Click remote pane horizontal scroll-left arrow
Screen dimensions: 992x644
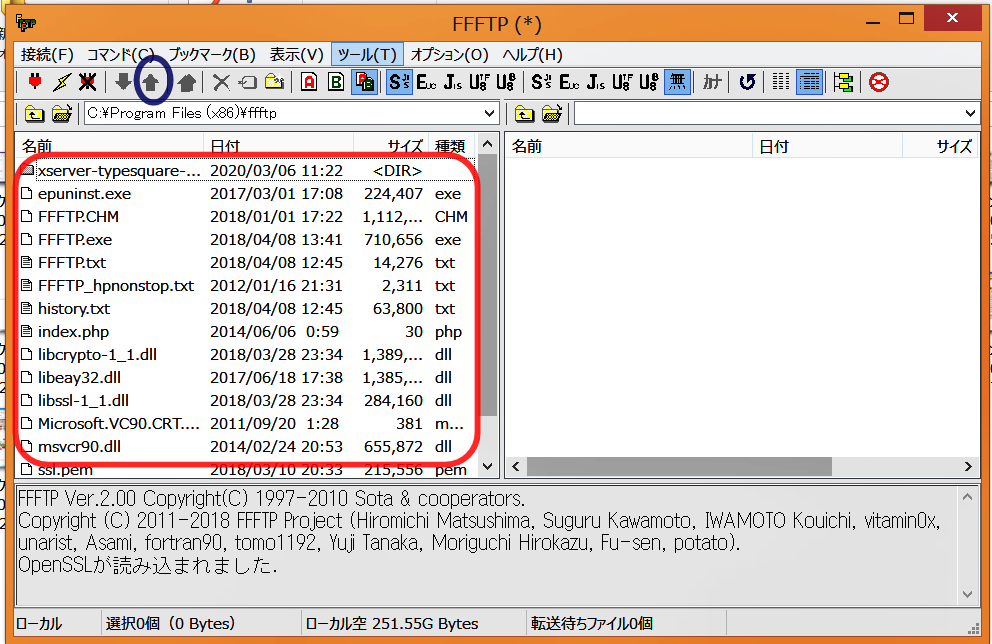pos(516,467)
